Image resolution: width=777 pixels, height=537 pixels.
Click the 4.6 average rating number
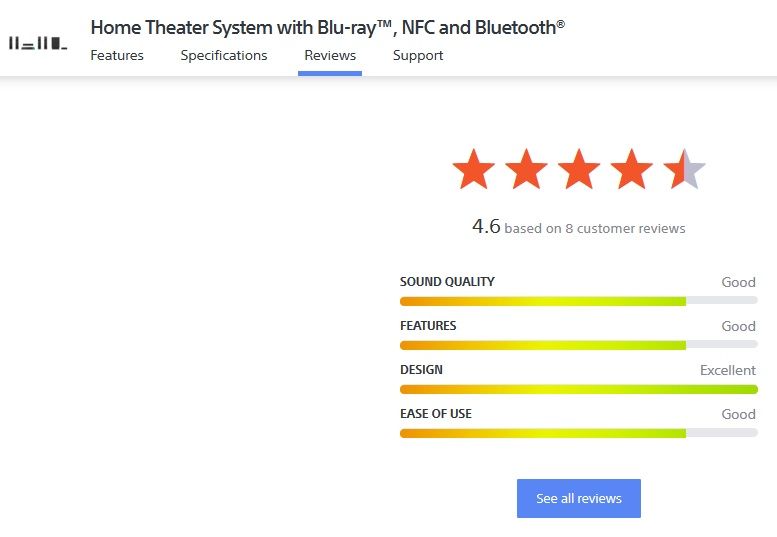pyautogui.click(x=486, y=226)
